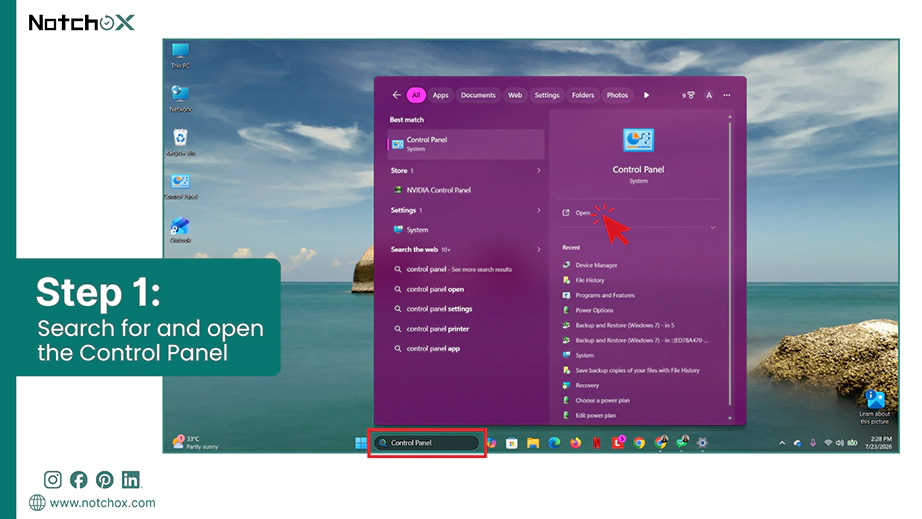Open the Netflix app on the taskbar
Viewport: 922px width, 519px height.
[596, 443]
